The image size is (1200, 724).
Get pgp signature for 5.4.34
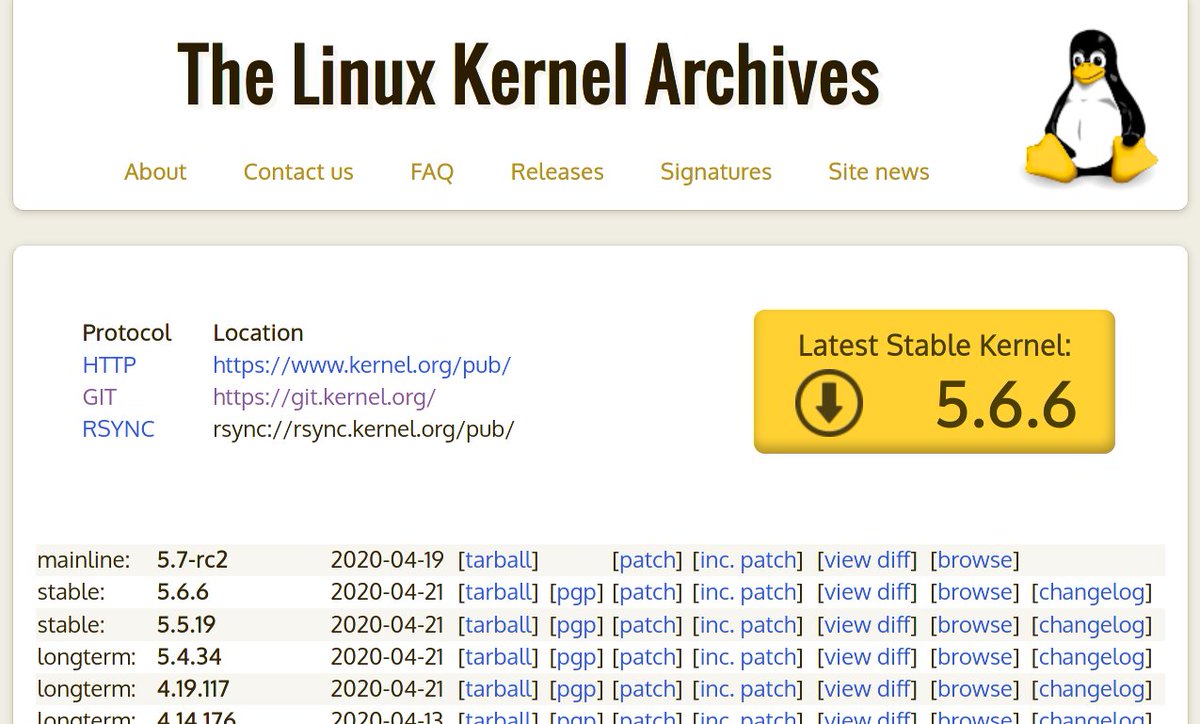coord(577,657)
